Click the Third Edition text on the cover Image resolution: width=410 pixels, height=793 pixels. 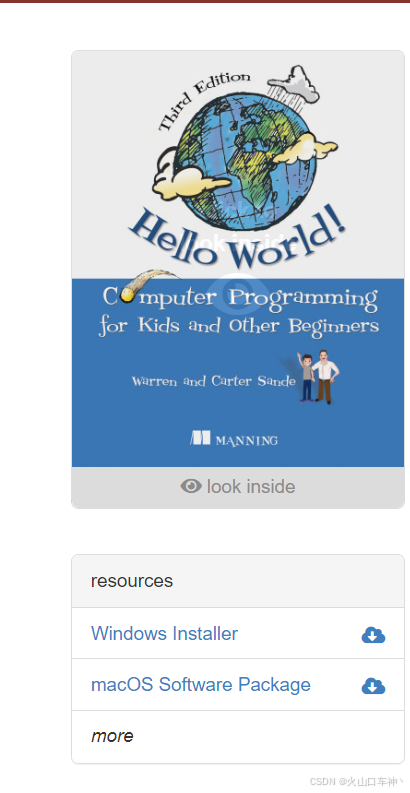203,100
